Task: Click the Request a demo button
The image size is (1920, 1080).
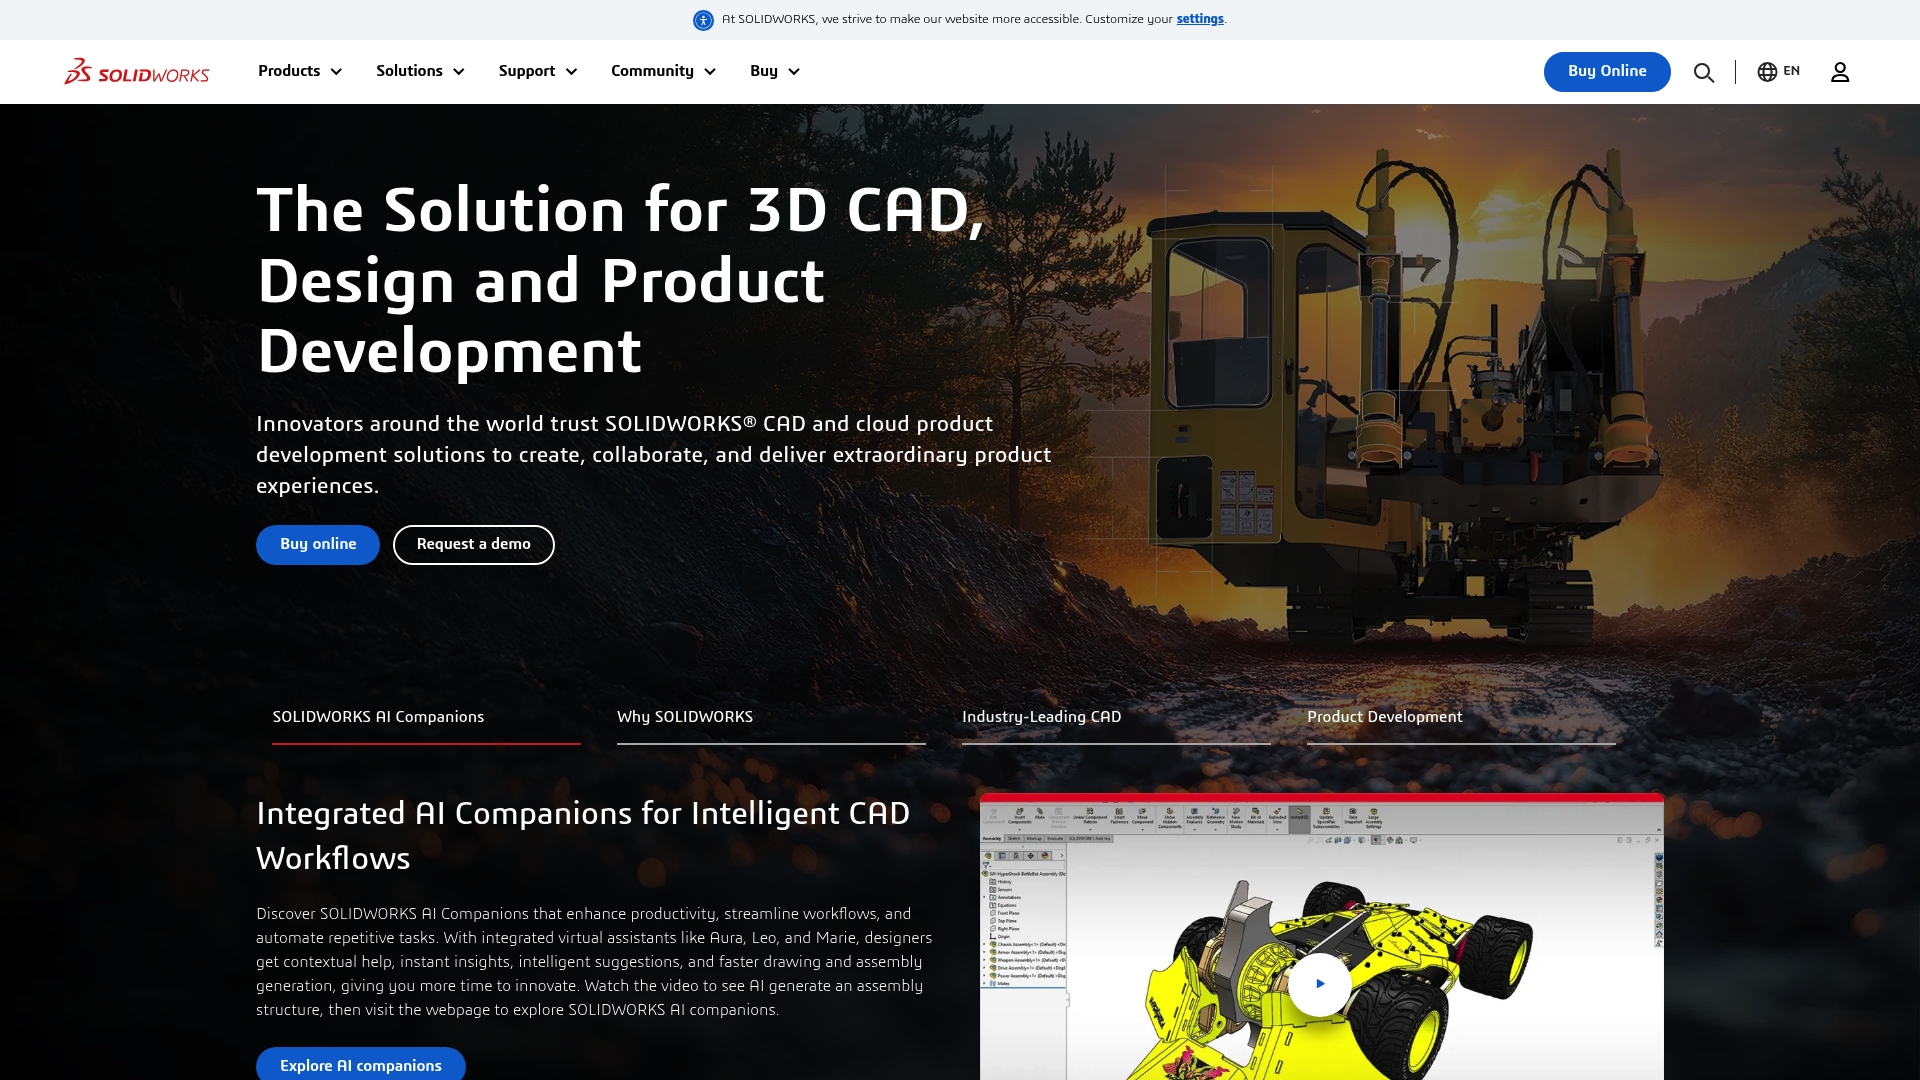Action: tap(474, 545)
